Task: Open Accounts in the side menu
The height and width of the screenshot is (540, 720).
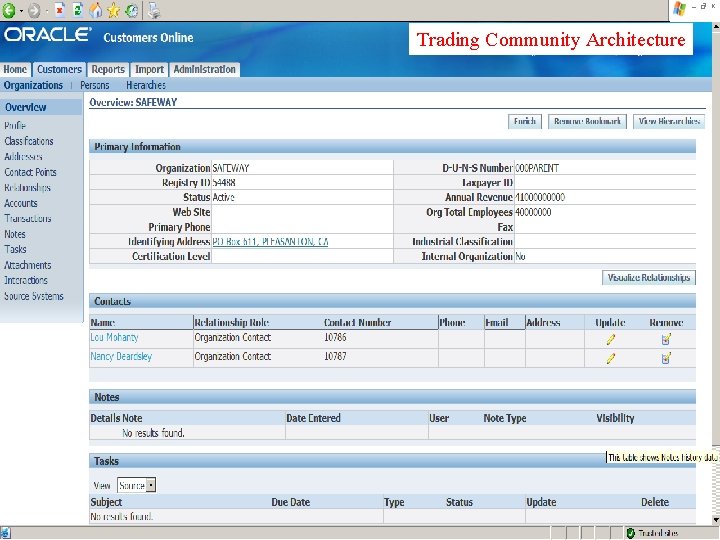Action: pos(21,203)
